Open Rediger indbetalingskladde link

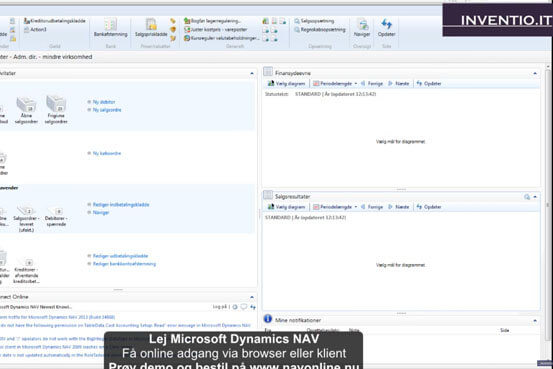tap(121, 205)
